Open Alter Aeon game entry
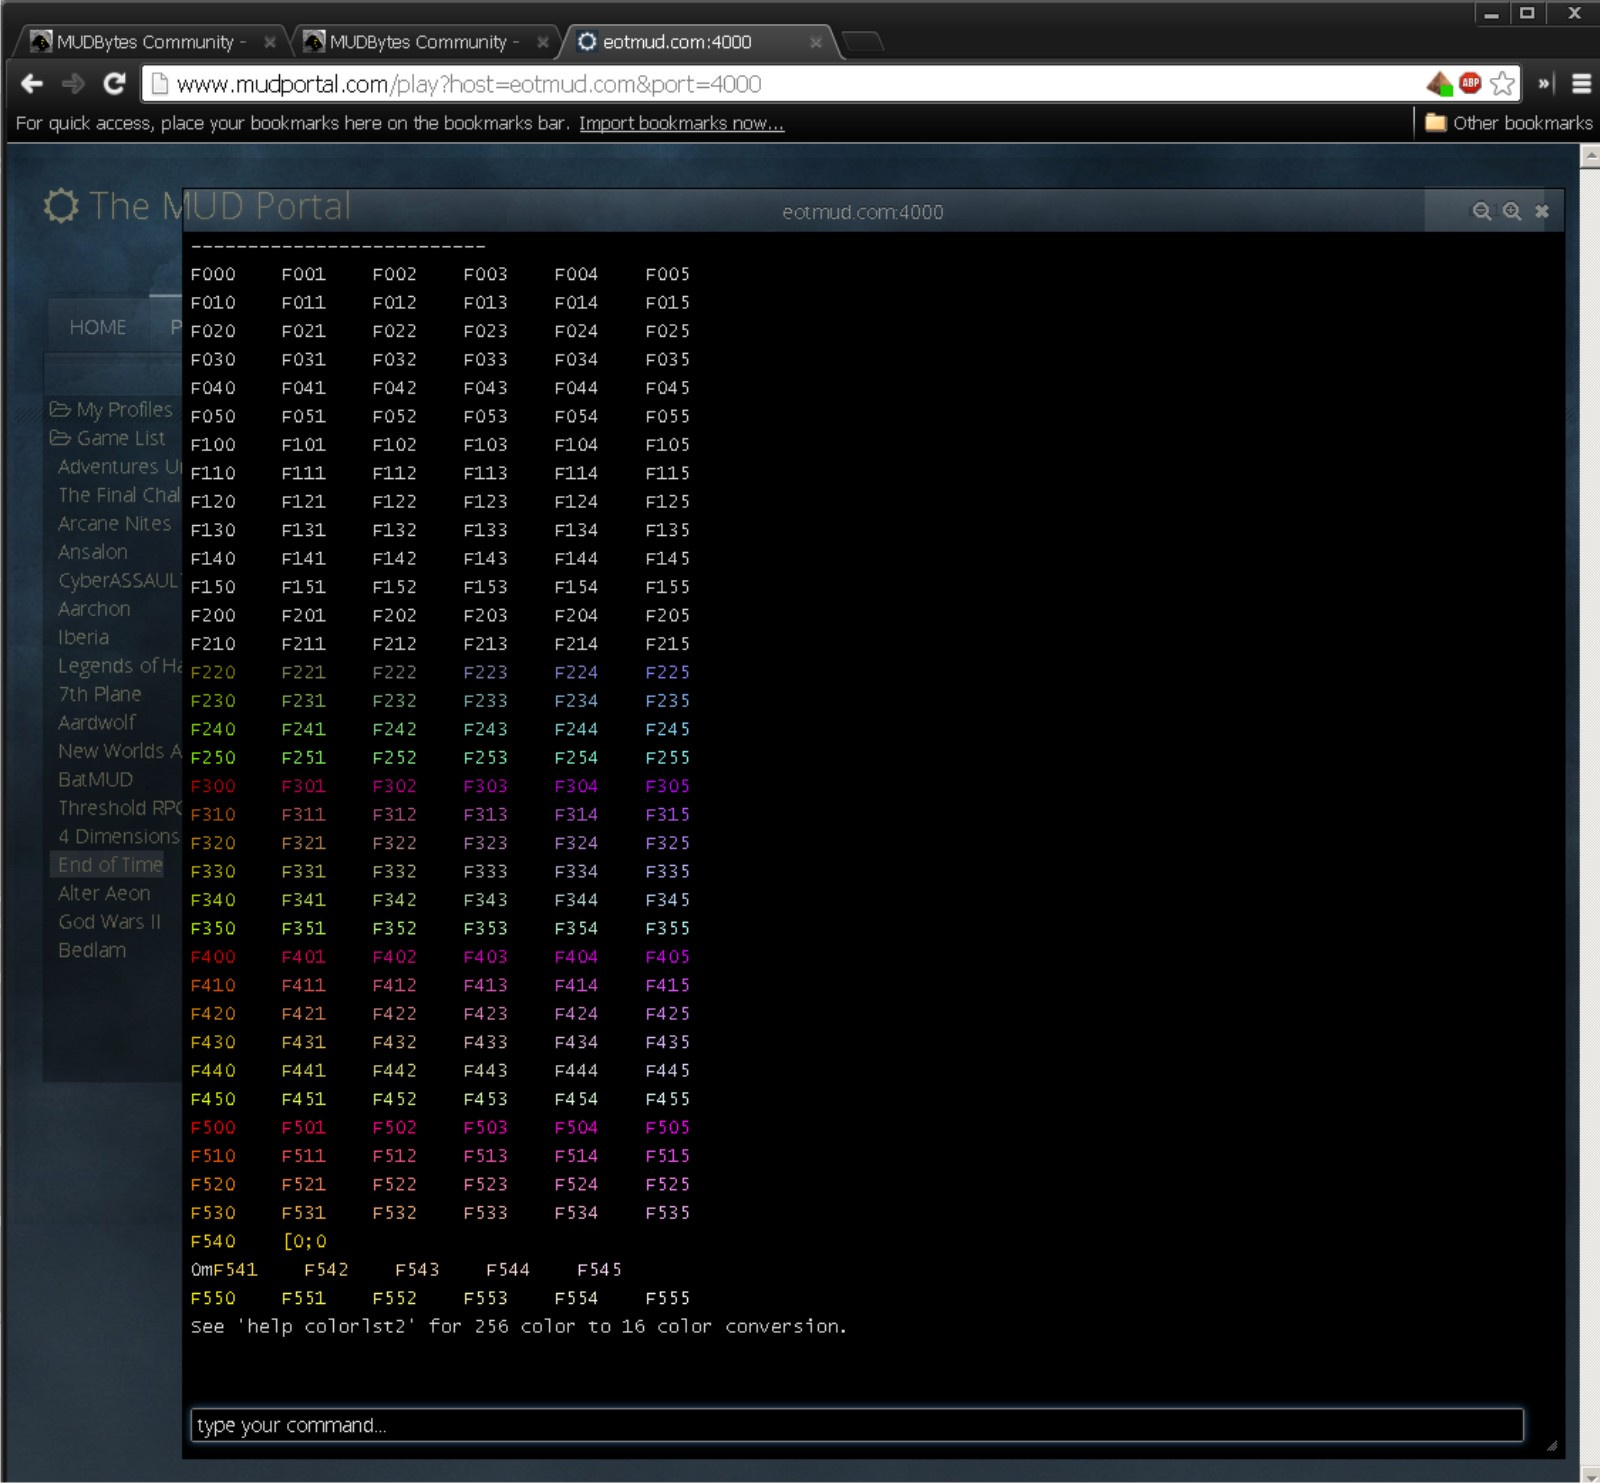Screen dimensions: 1600x1483 104,893
